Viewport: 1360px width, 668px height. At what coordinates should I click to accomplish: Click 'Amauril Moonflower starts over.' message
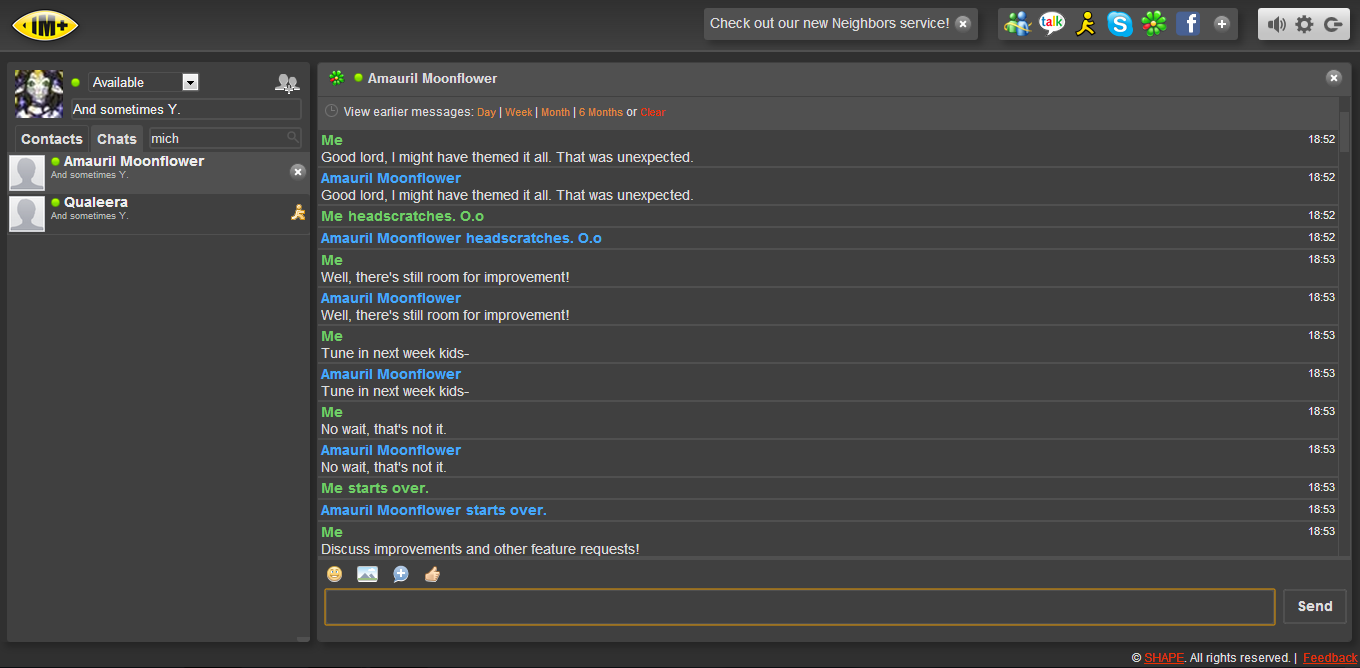(433, 510)
